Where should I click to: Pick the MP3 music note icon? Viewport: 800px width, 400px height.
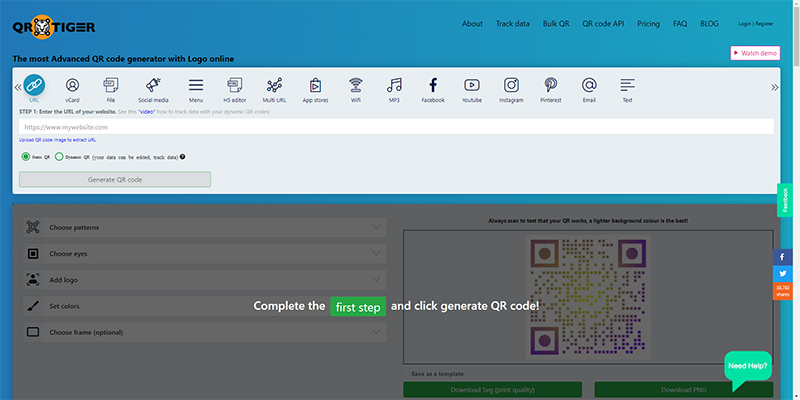click(x=394, y=85)
